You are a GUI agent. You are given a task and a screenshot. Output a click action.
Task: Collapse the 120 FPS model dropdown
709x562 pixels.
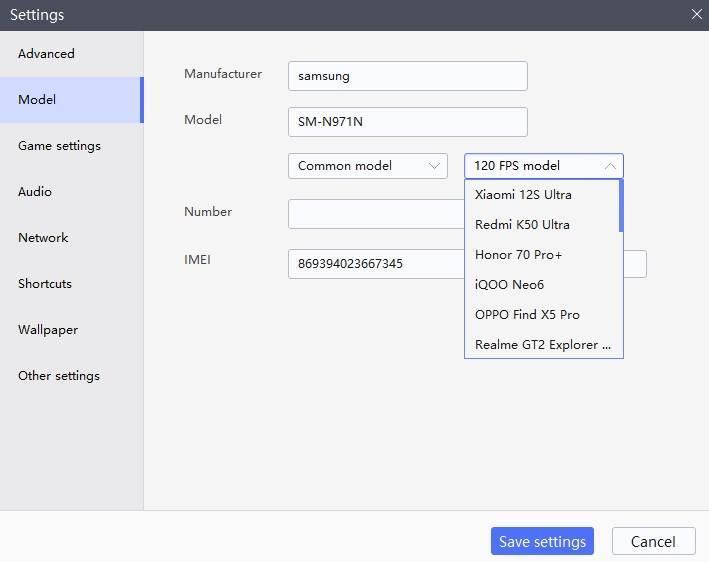tap(543, 166)
